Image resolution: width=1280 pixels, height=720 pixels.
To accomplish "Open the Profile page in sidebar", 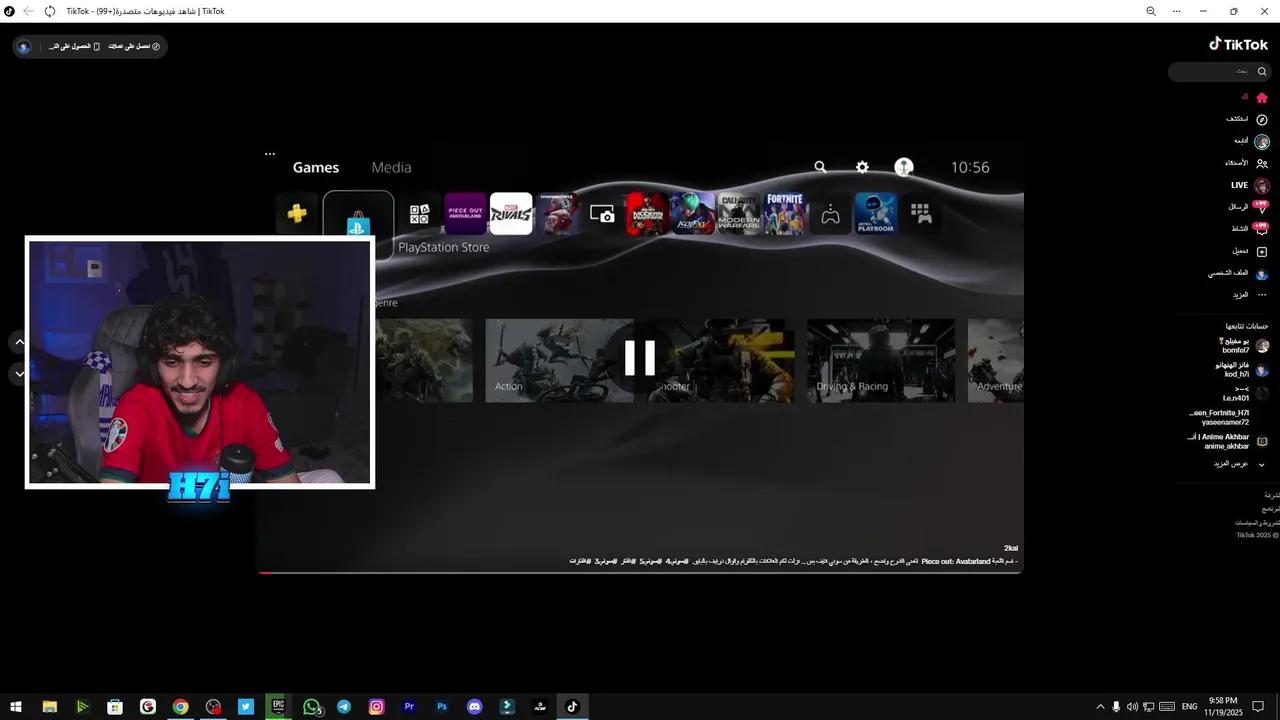I will pyautogui.click(x=1239, y=273).
